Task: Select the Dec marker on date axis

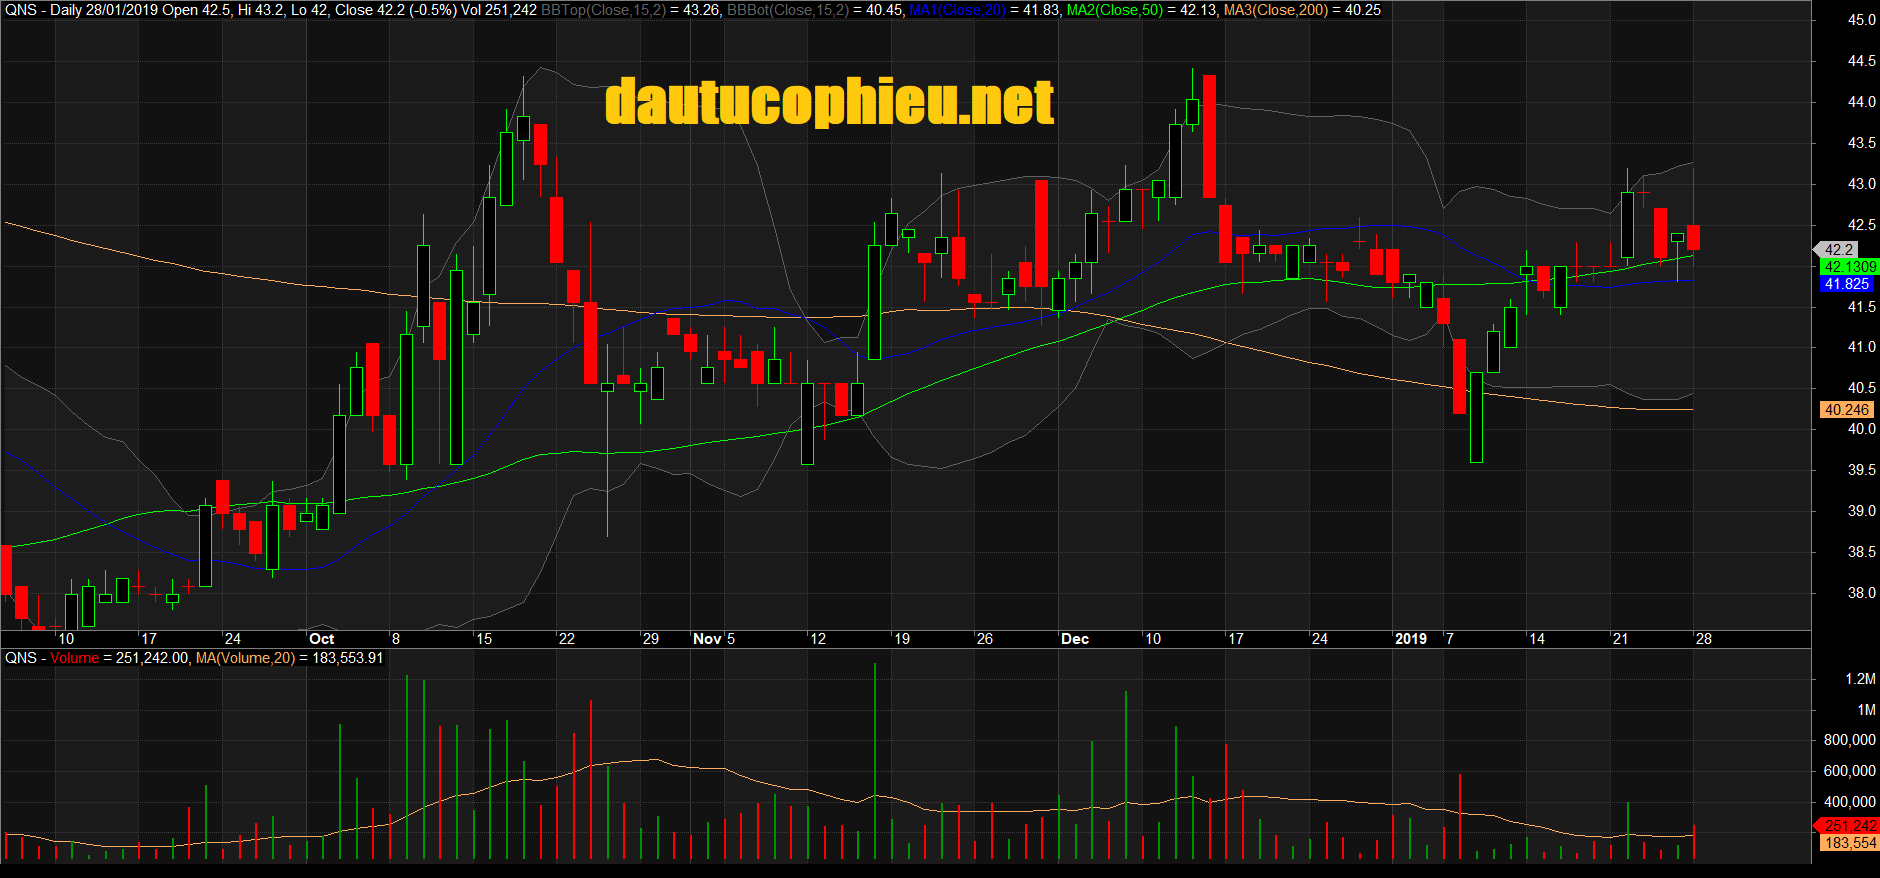Action: click(1075, 639)
